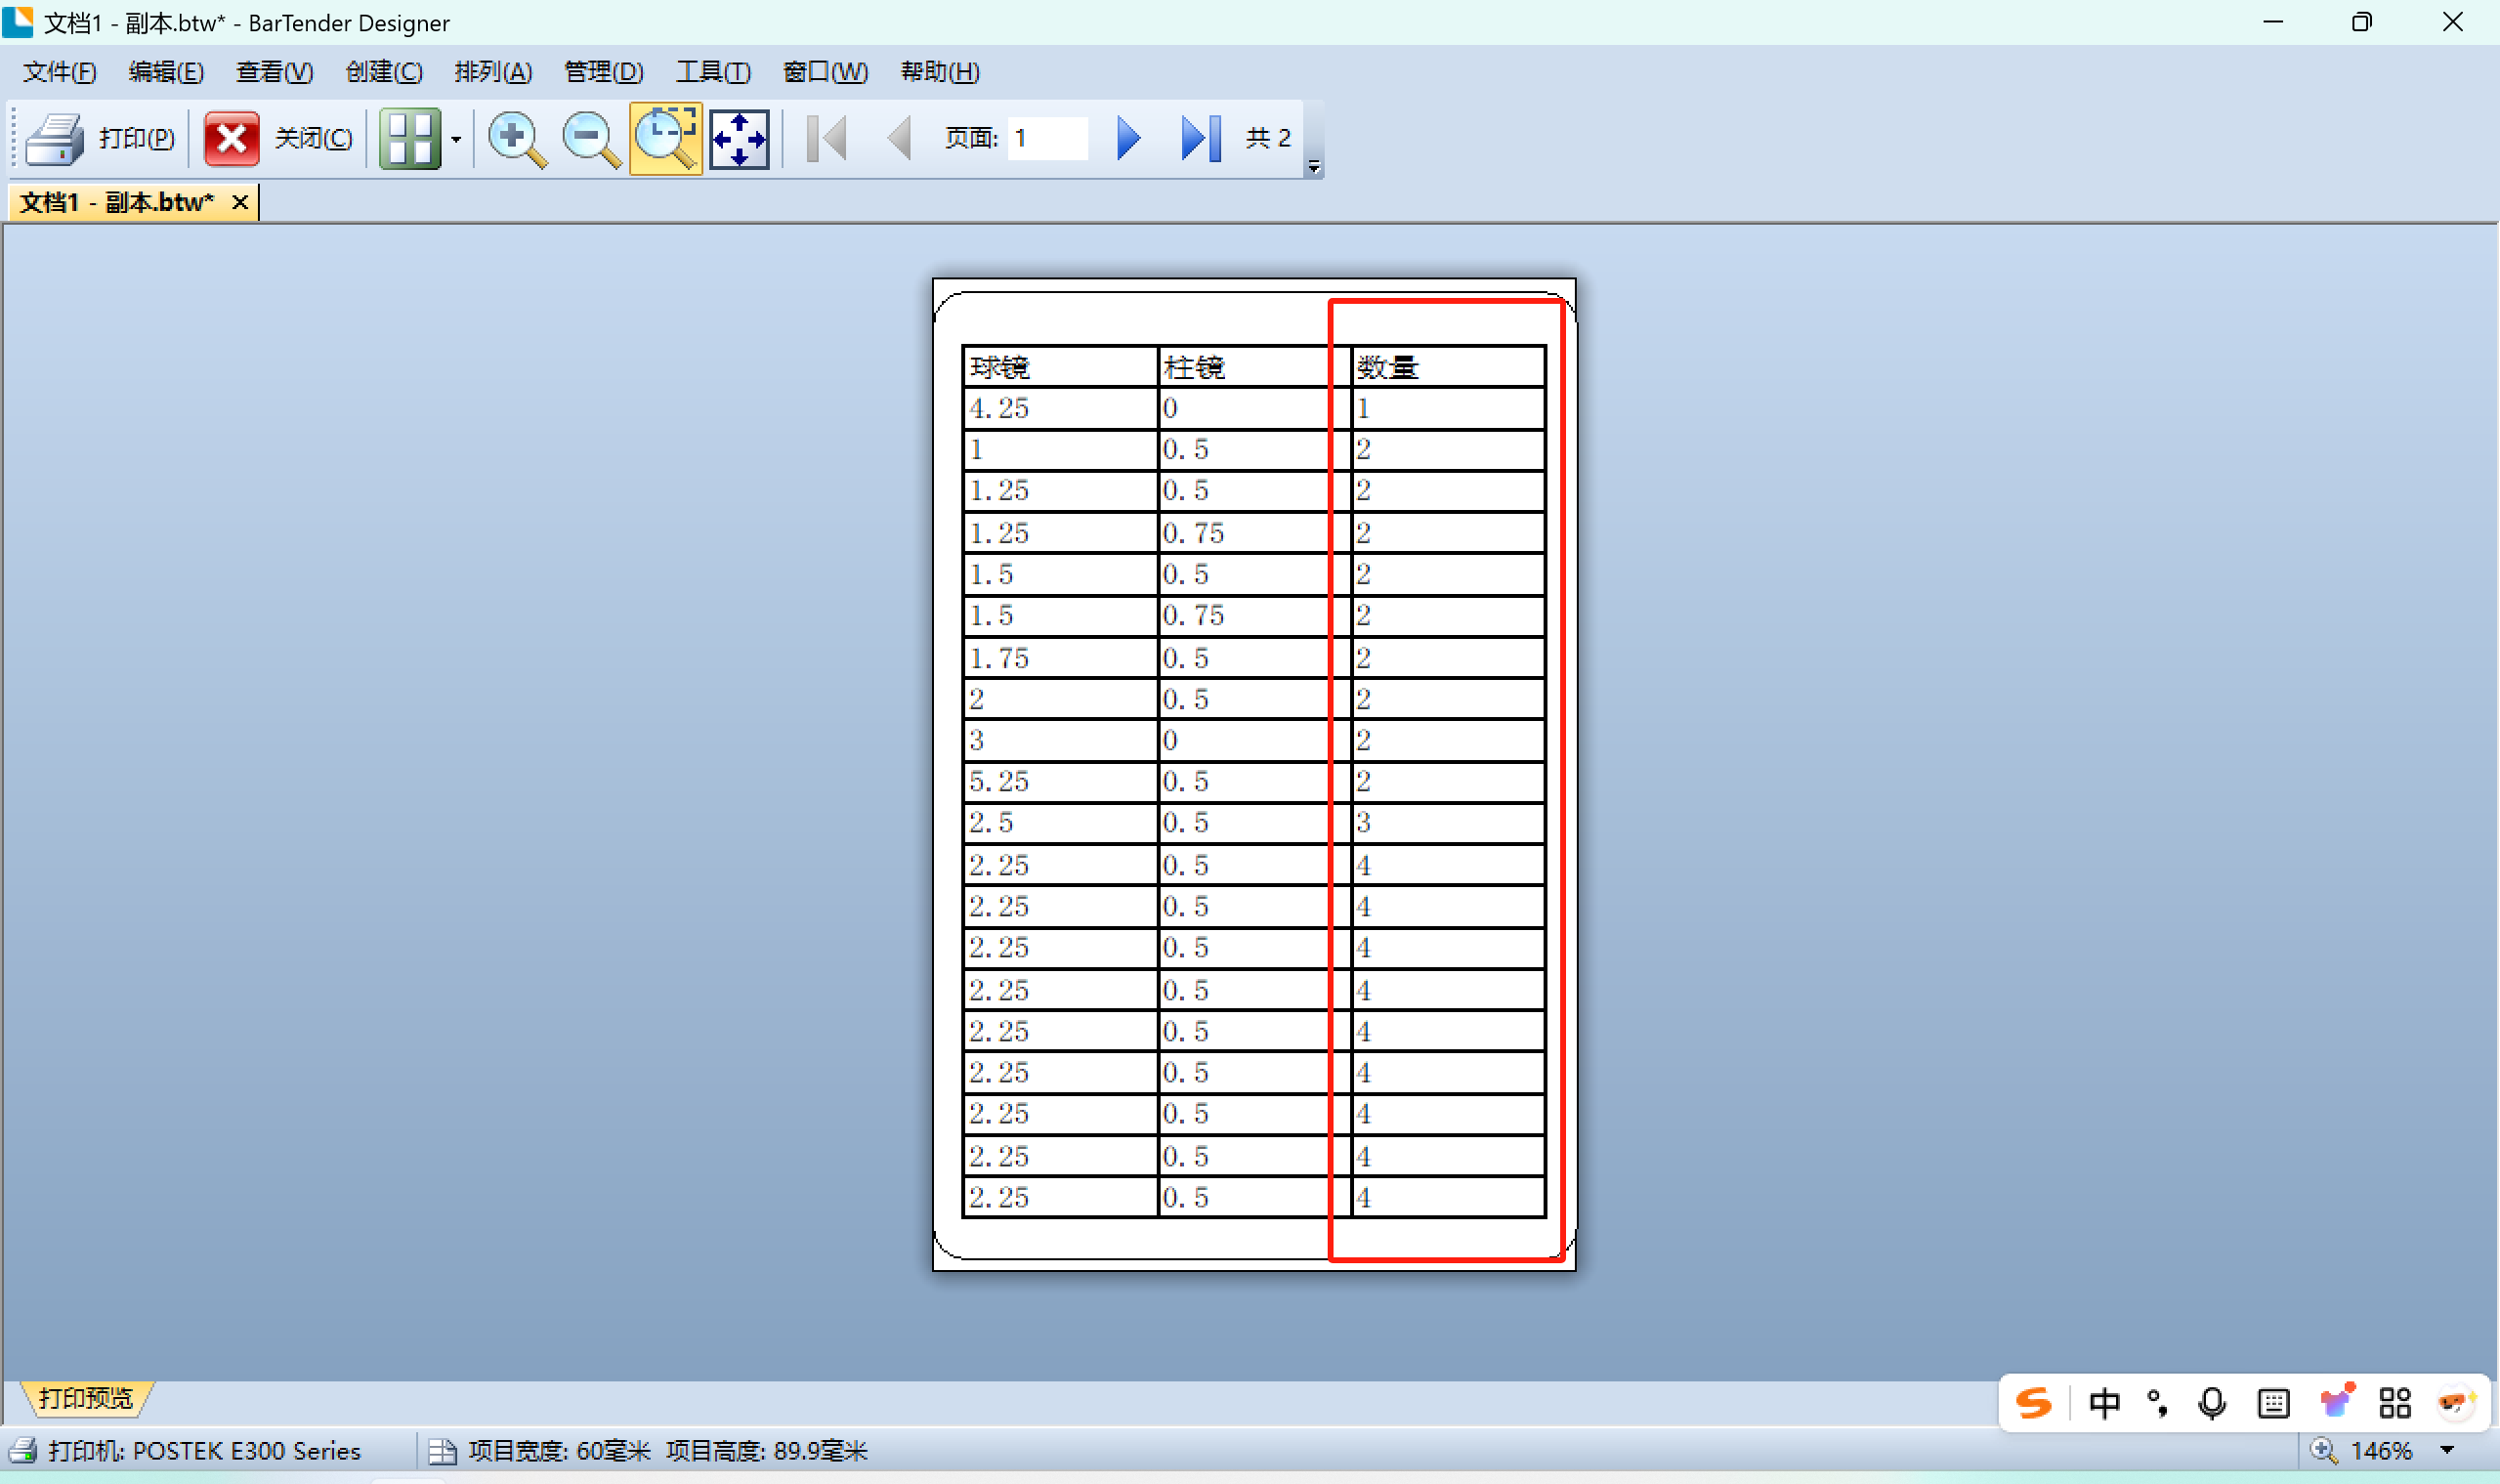Click the multi-page layout grid icon
The width and height of the screenshot is (2500, 1484).
[x=410, y=138]
